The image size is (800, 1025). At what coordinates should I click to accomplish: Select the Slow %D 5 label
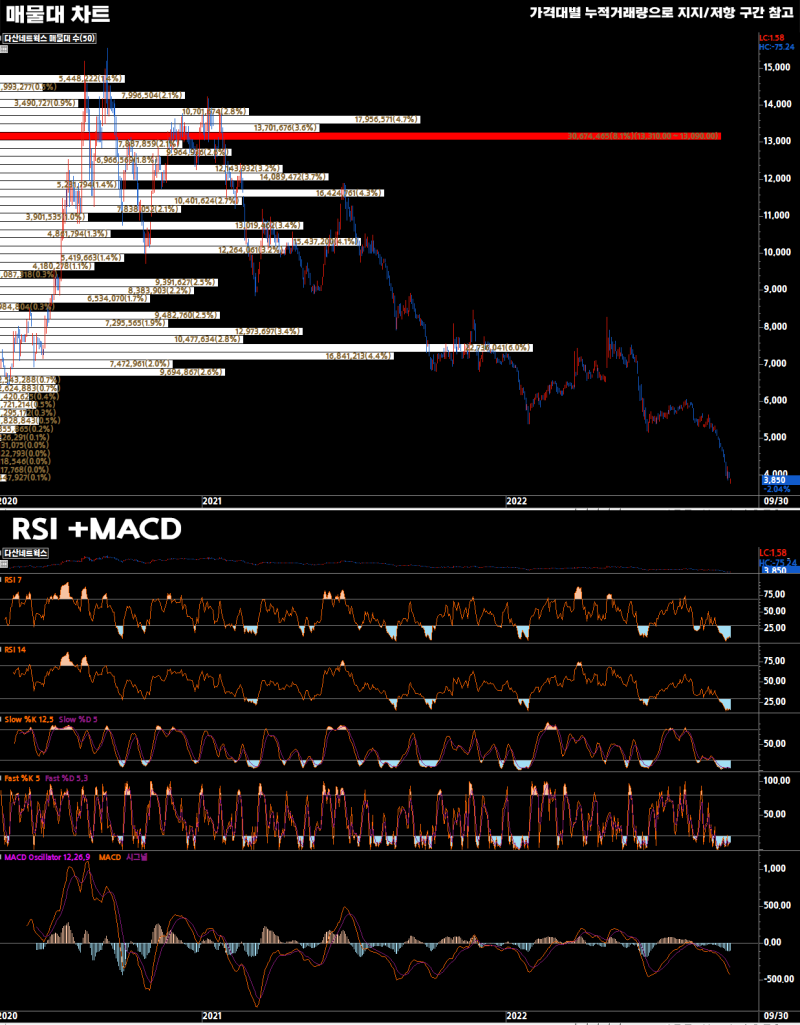pyautogui.click(x=76, y=719)
